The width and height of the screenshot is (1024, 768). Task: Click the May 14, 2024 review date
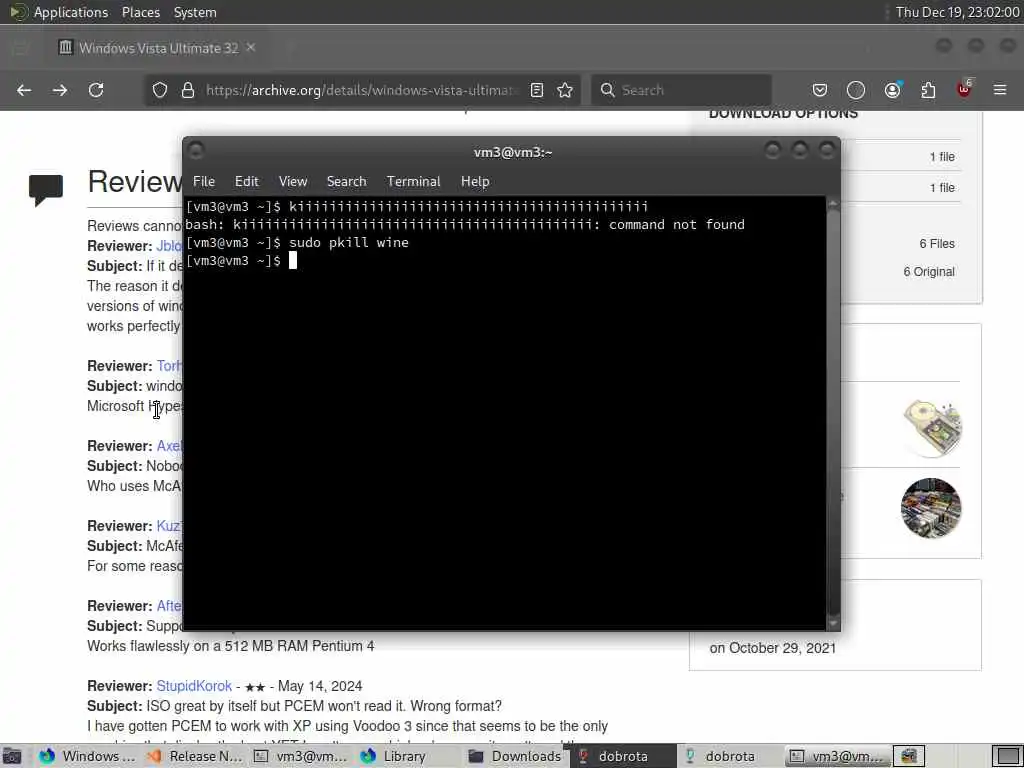(320, 686)
